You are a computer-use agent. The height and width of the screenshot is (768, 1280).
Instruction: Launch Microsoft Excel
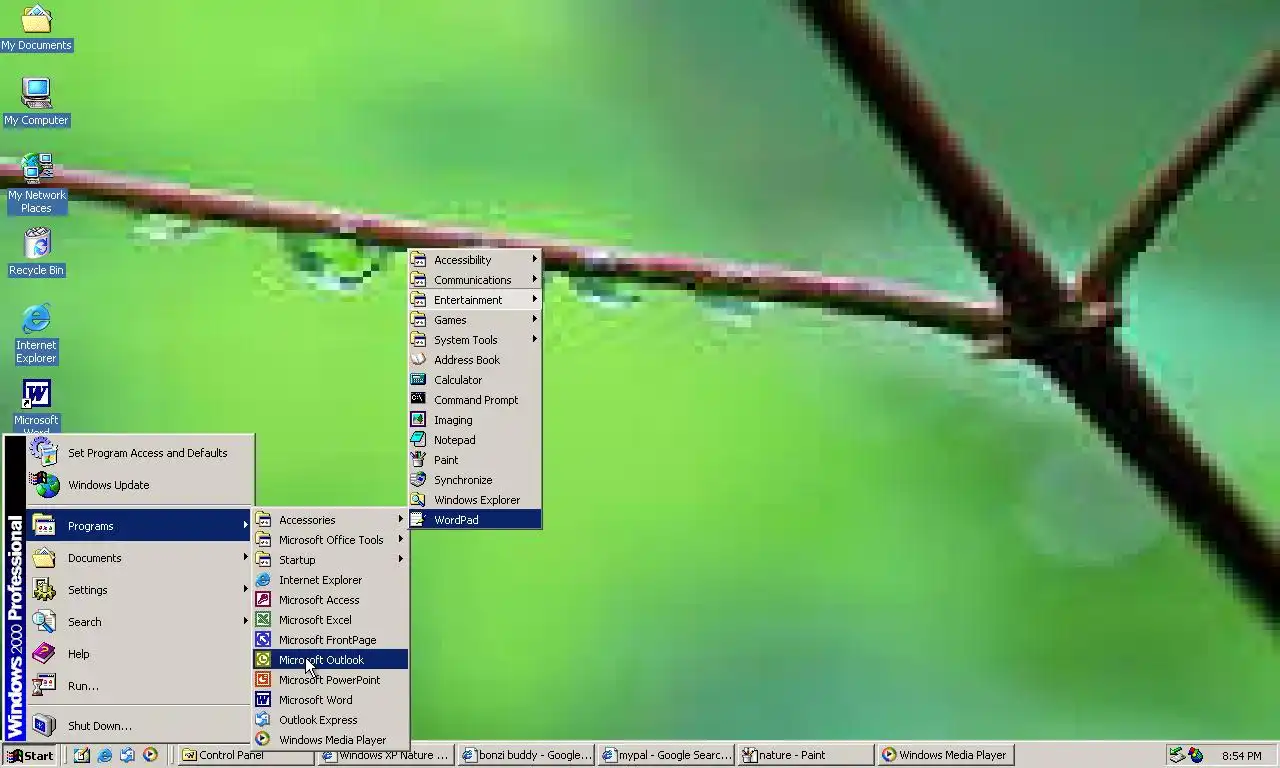[x=330, y=620]
